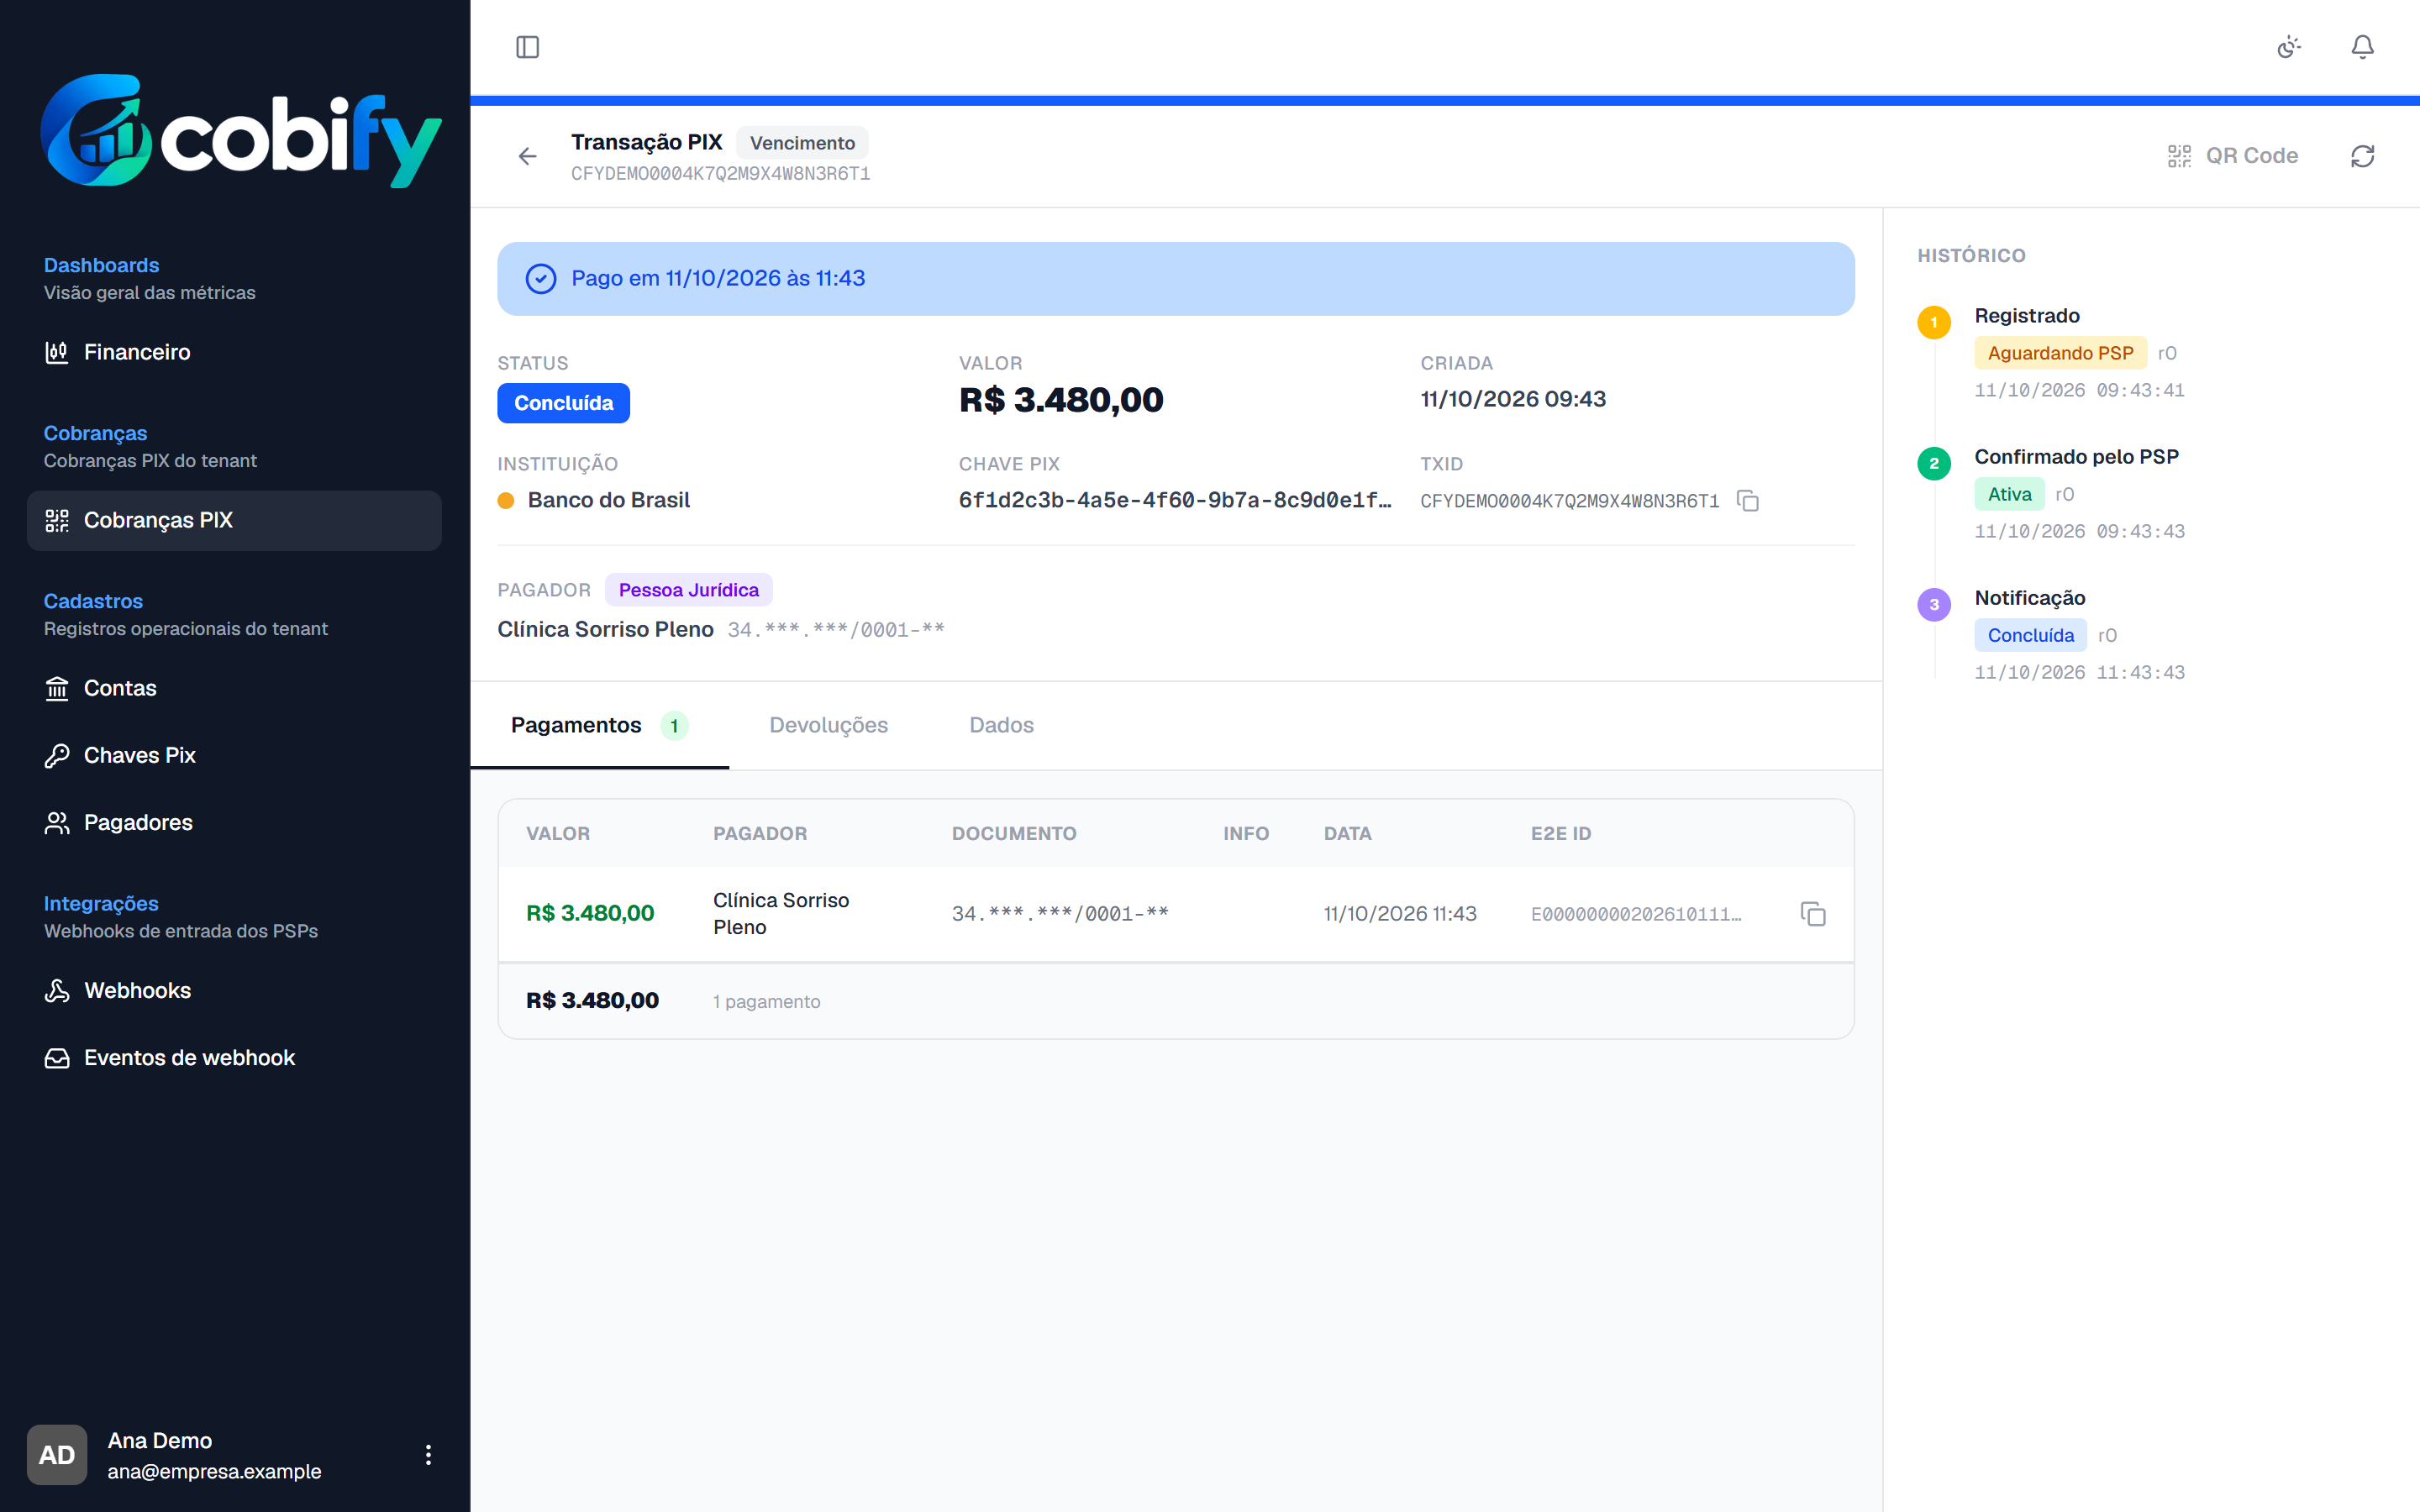Open Contas in the sidebar
Screen dimensions: 2420x1512
click(x=234, y=688)
